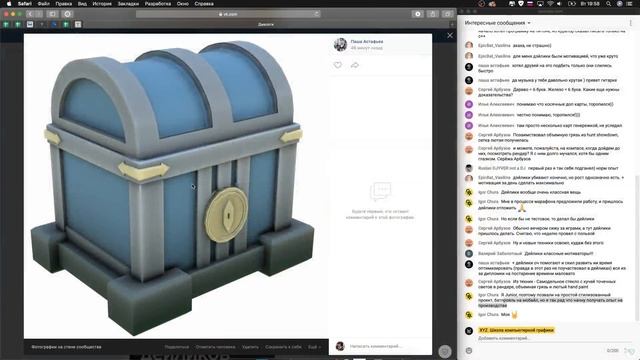Viewport: 640px width, 360px height.
Task: Open the blue favorites bar bookmark
Action: (54, 24)
